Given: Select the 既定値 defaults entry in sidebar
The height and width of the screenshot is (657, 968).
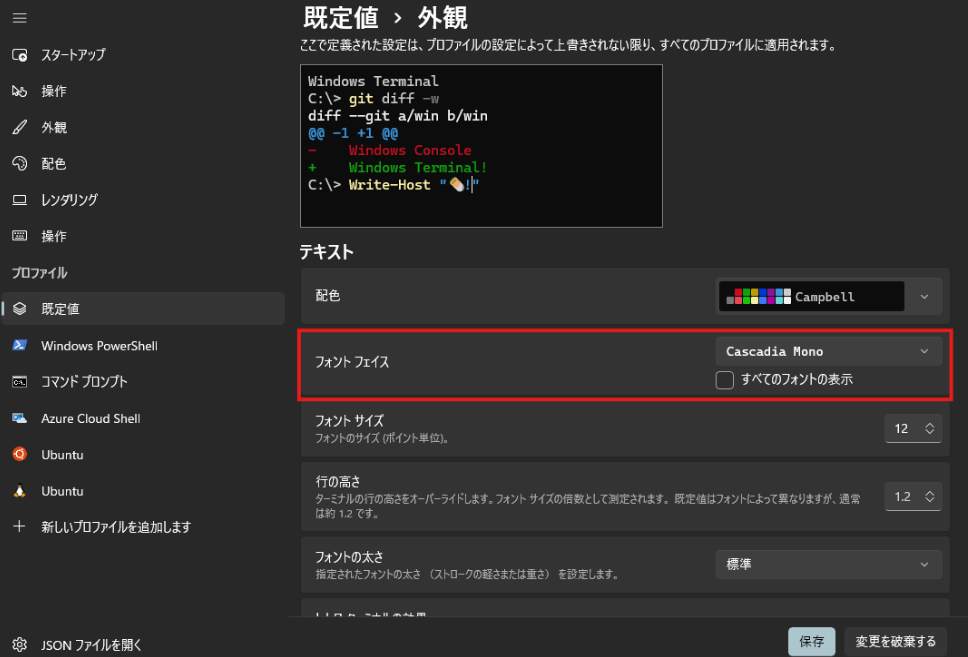Looking at the screenshot, I should [143, 309].
